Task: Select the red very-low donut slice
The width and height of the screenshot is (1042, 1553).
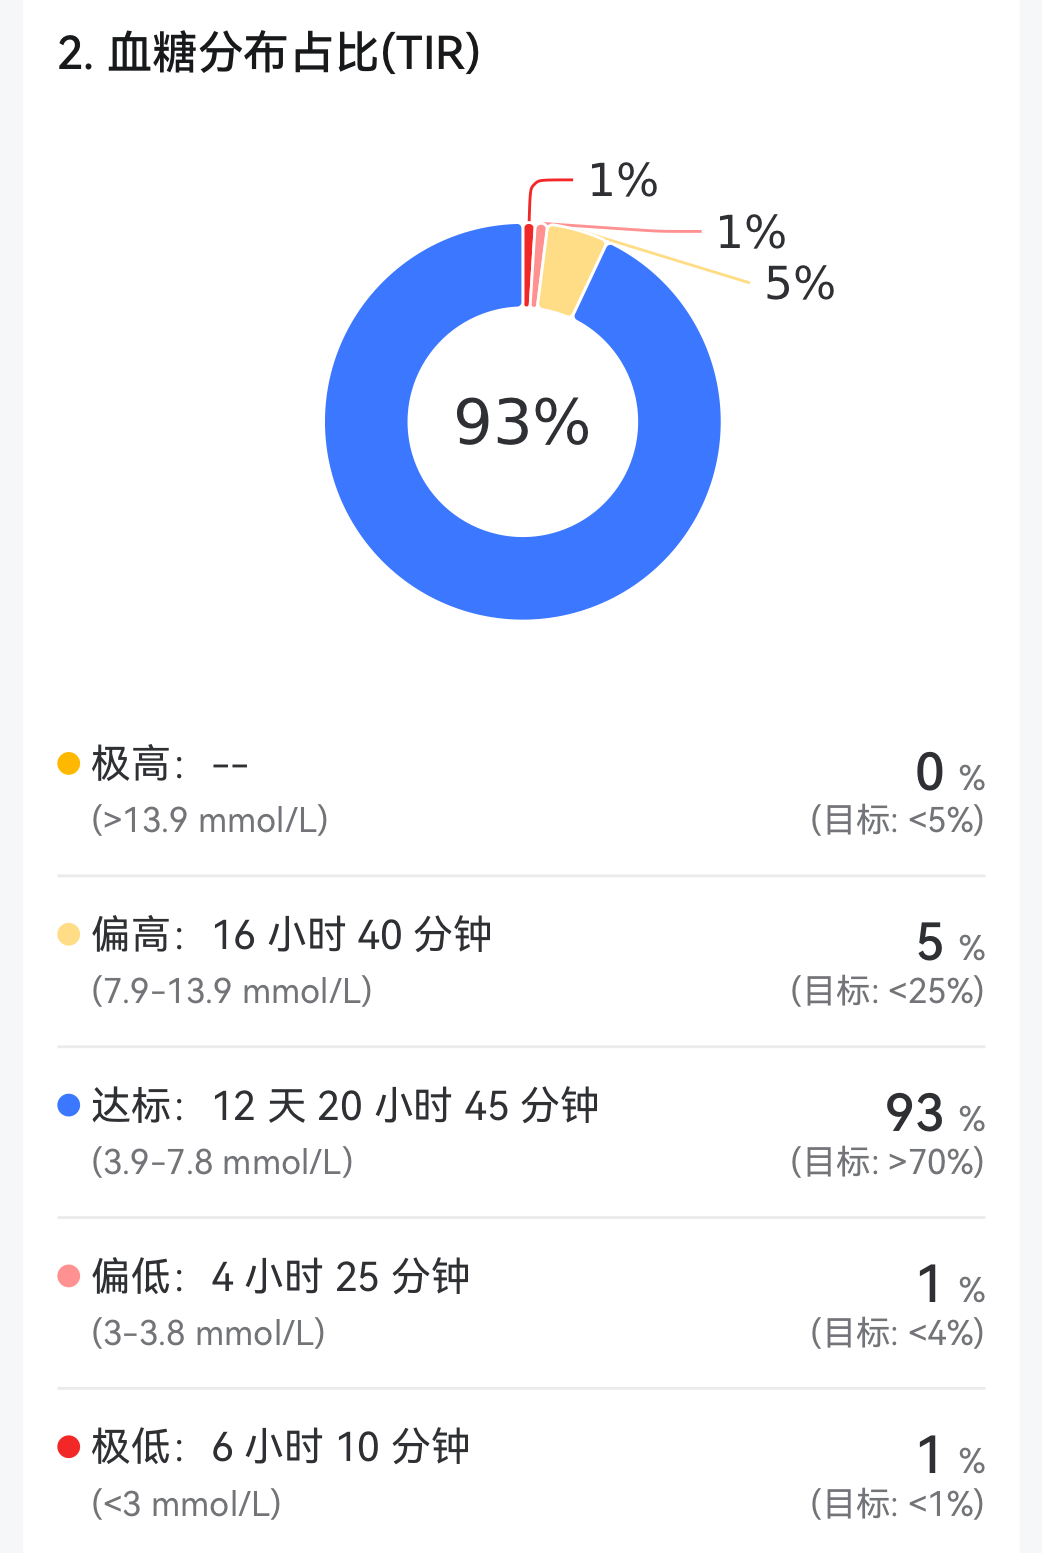Action: pos(528,265)
